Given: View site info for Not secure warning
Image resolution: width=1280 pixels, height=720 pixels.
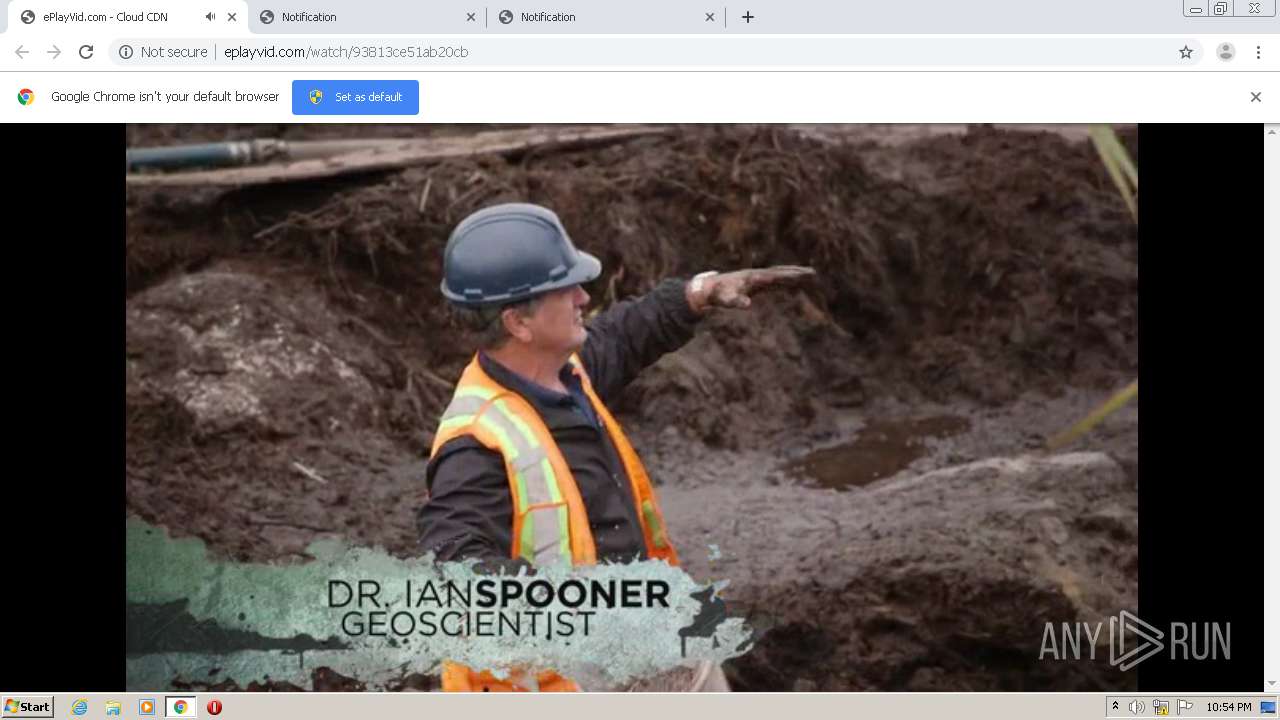Looking at the screenshot, I should click(163, 52).
